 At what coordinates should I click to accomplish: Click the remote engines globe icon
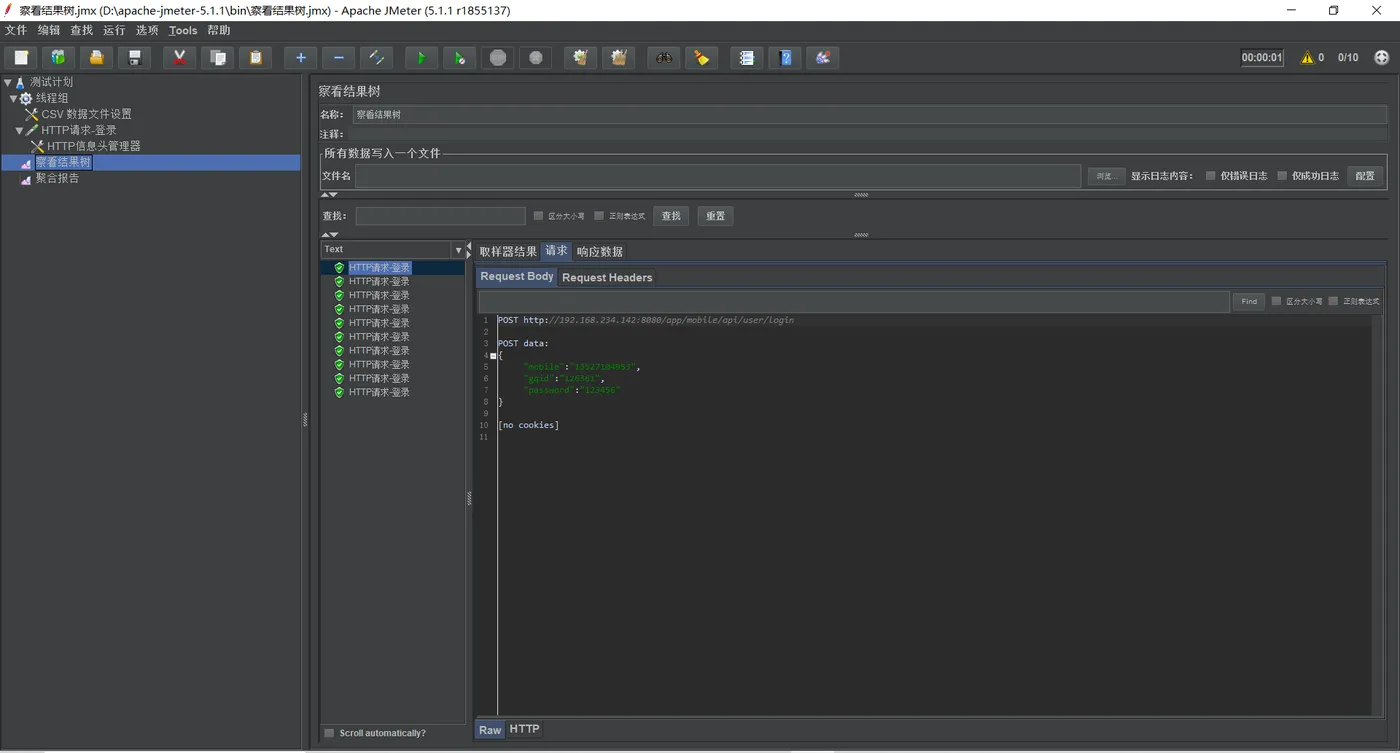point(1382,58)
